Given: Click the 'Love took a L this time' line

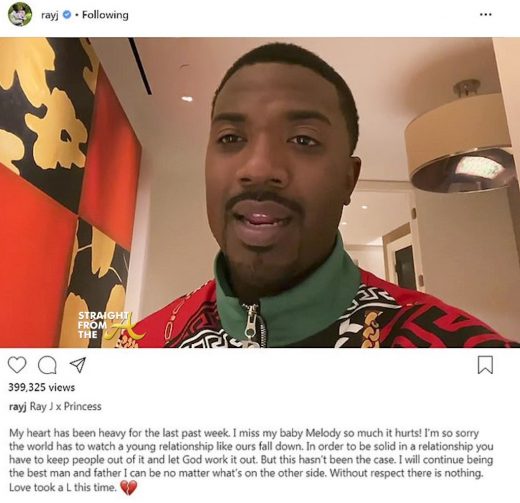Looking at the screenshot, I should tap(63, 487).
